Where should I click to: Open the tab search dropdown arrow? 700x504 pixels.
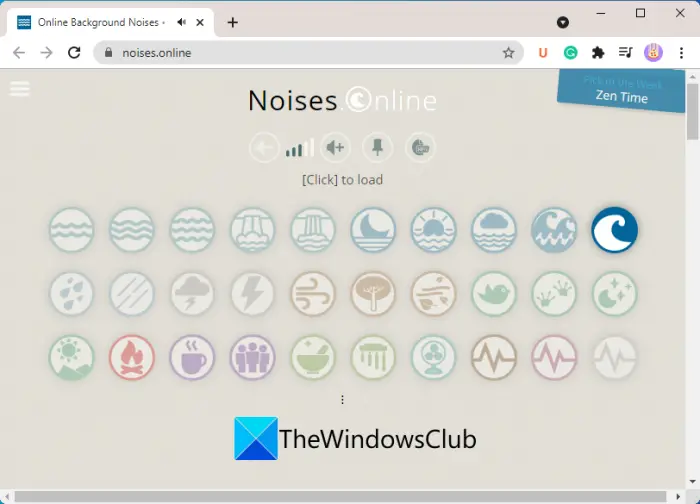tap(563, 22)
